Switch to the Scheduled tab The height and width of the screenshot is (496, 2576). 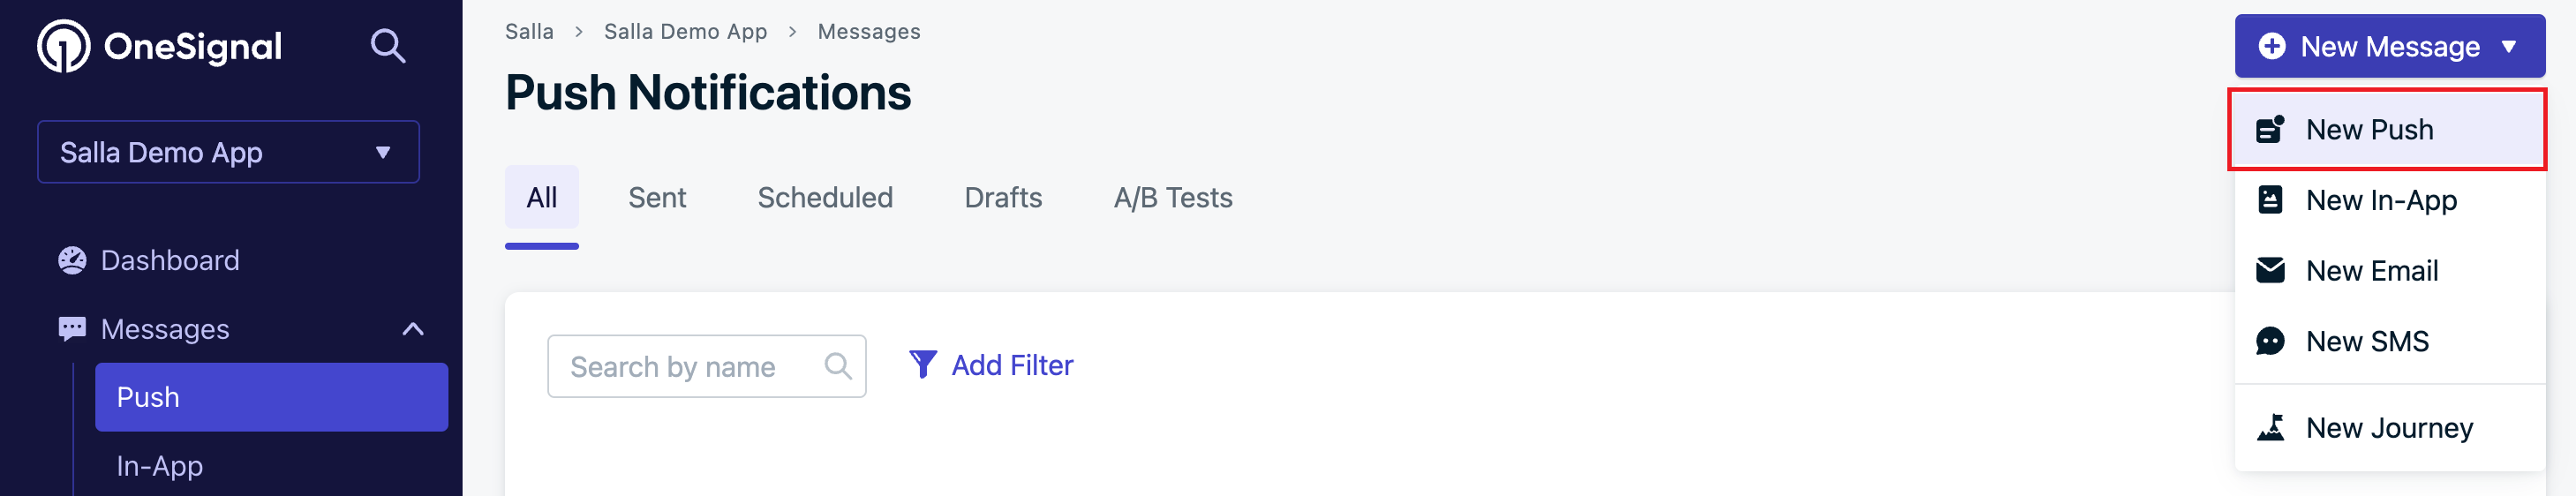click(x=825, y=198)
